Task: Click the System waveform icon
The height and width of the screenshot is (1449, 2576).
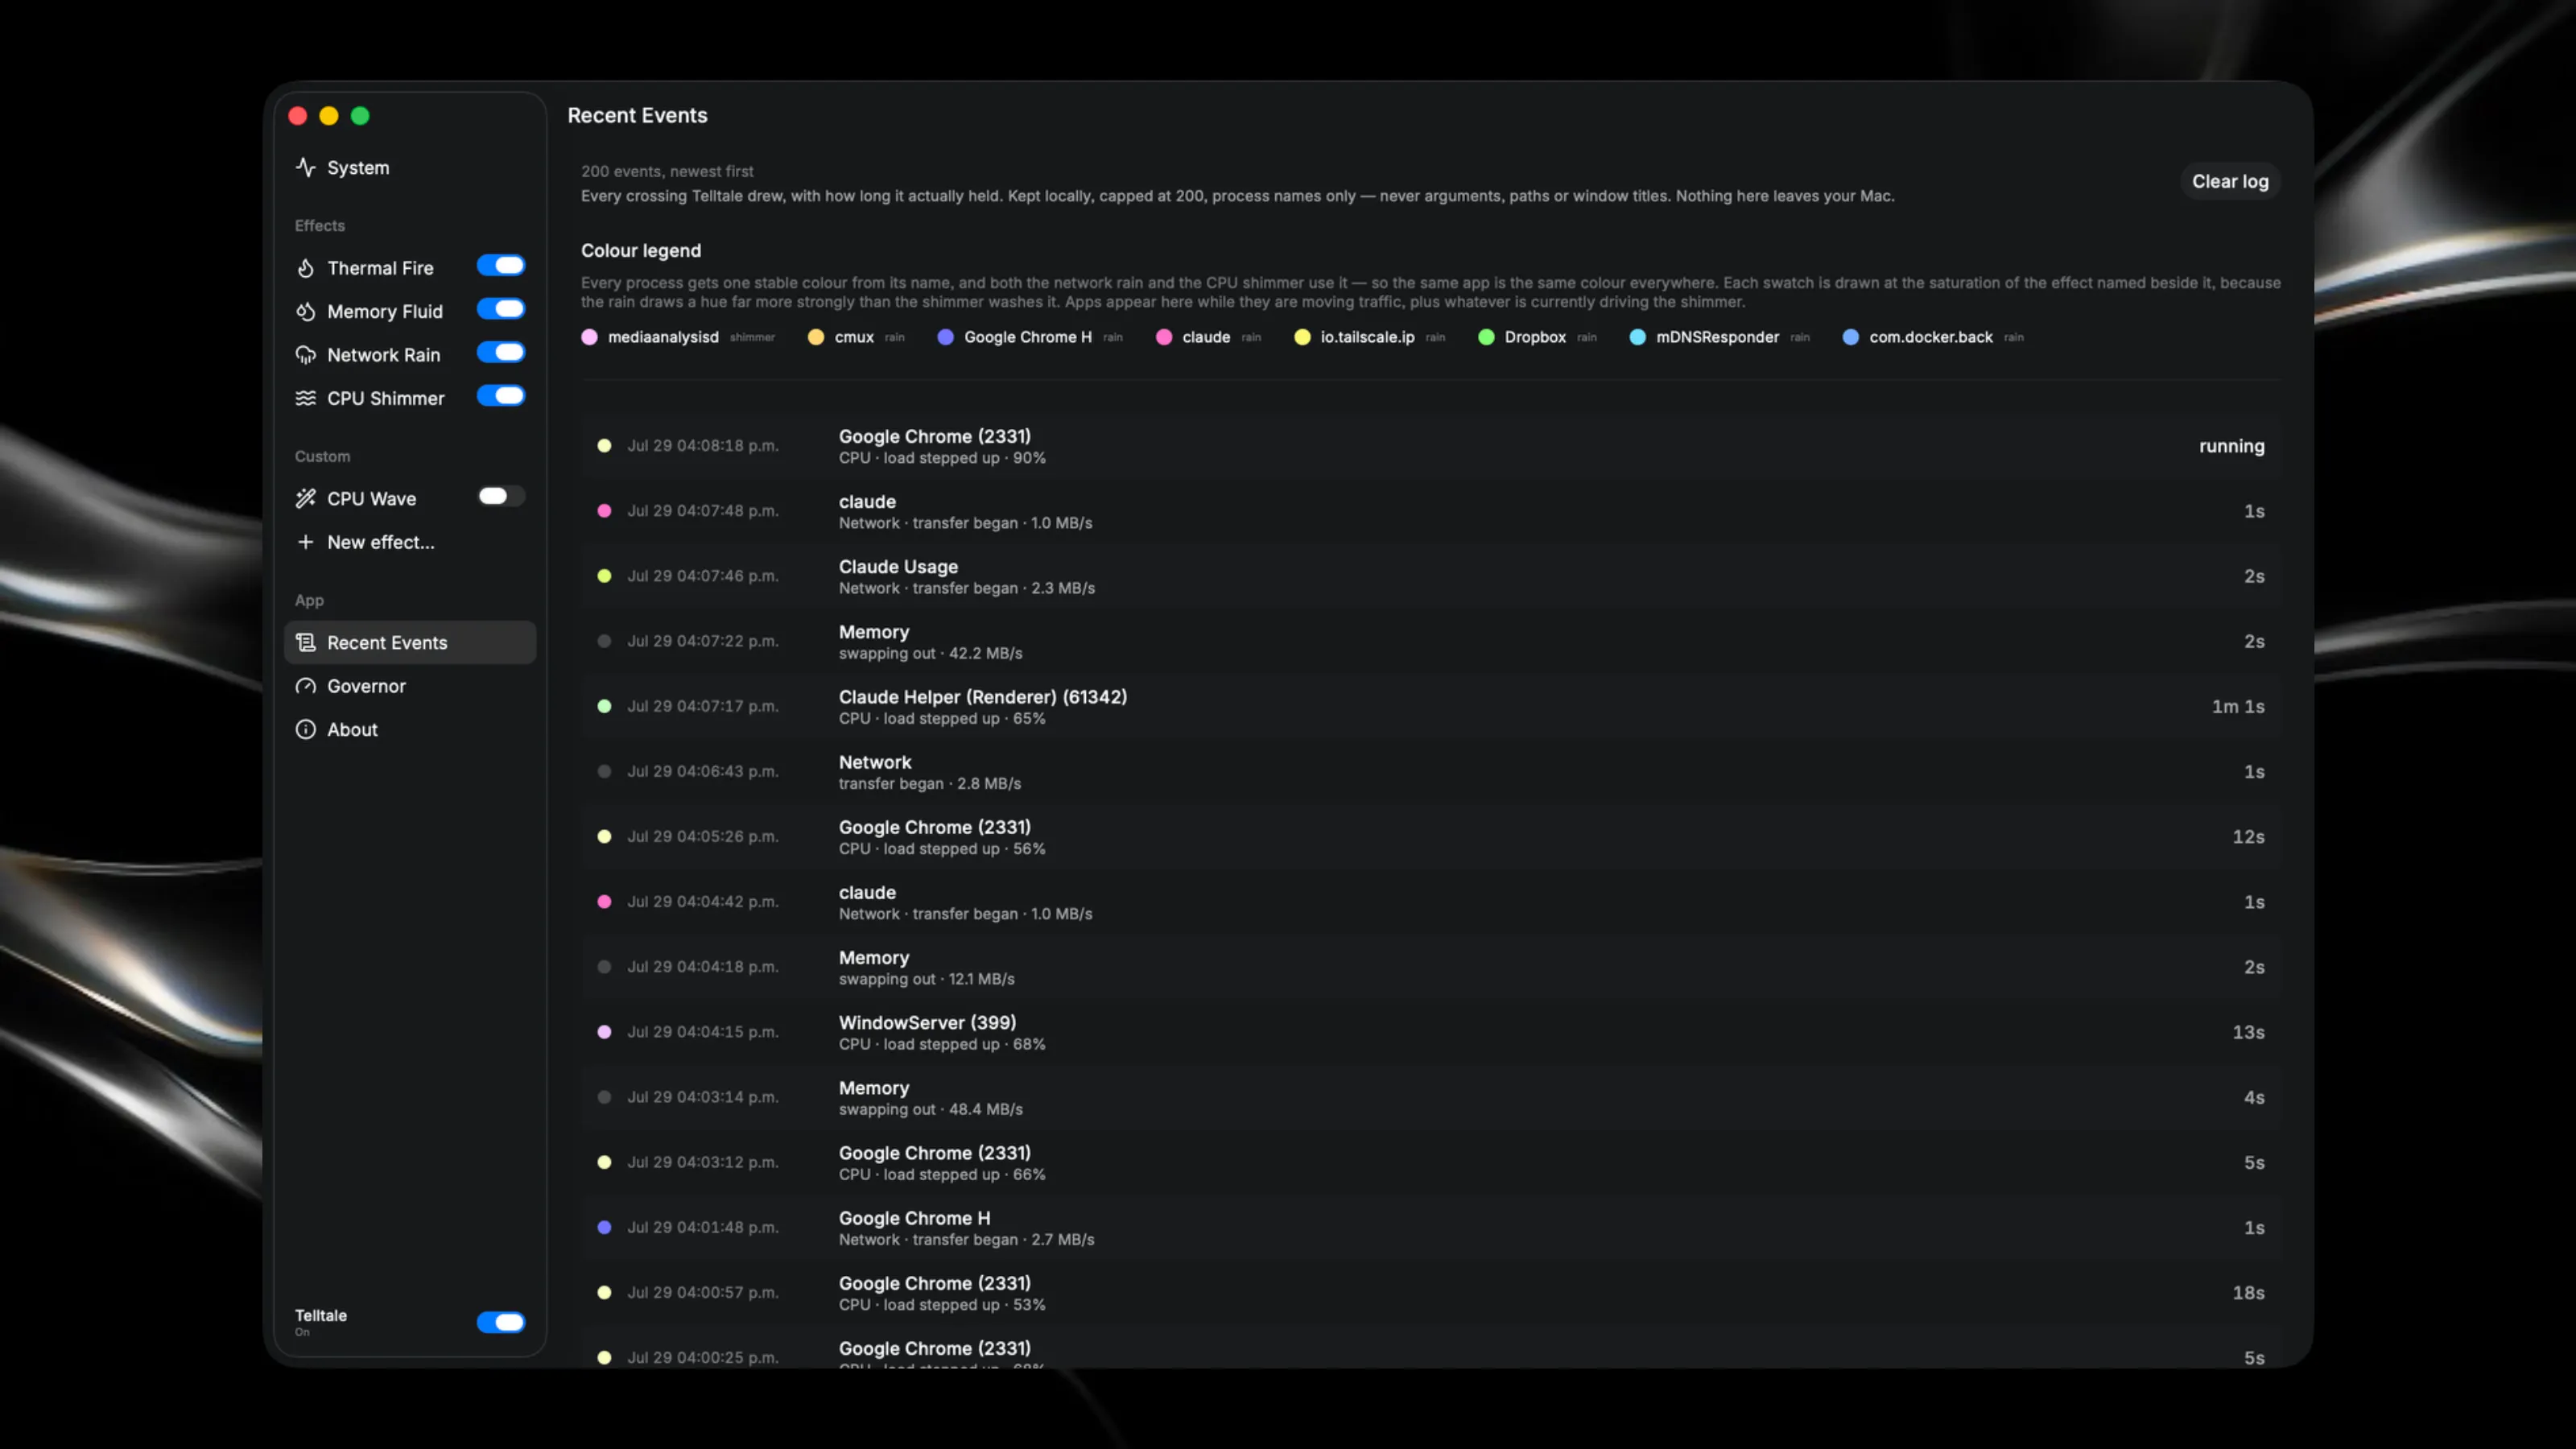Action: click(305, 167)
